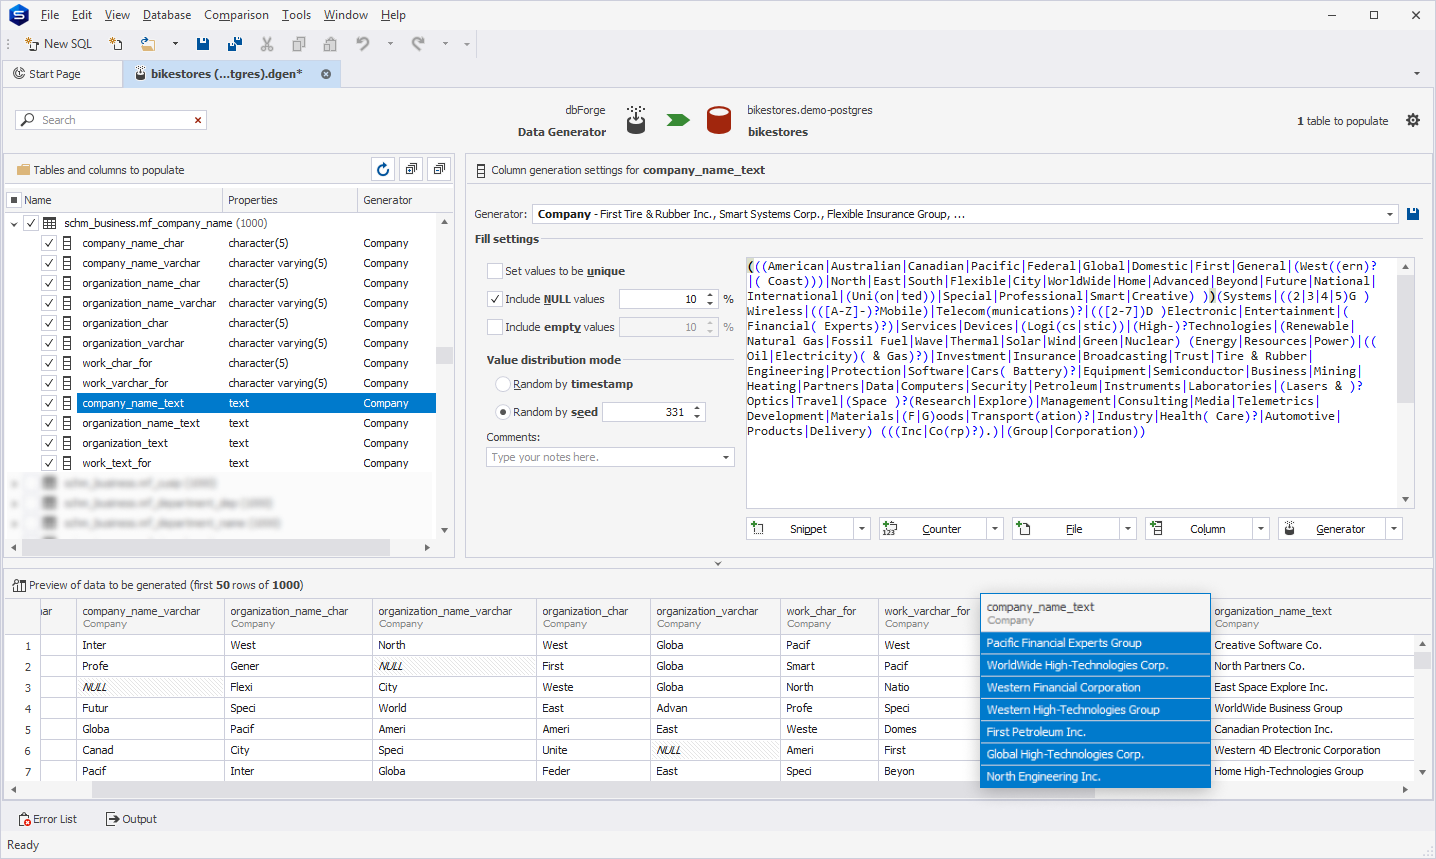Screen dimensions: 1436x859
Task: Click the dbForge Studio app logo
Action: (18, 14)
